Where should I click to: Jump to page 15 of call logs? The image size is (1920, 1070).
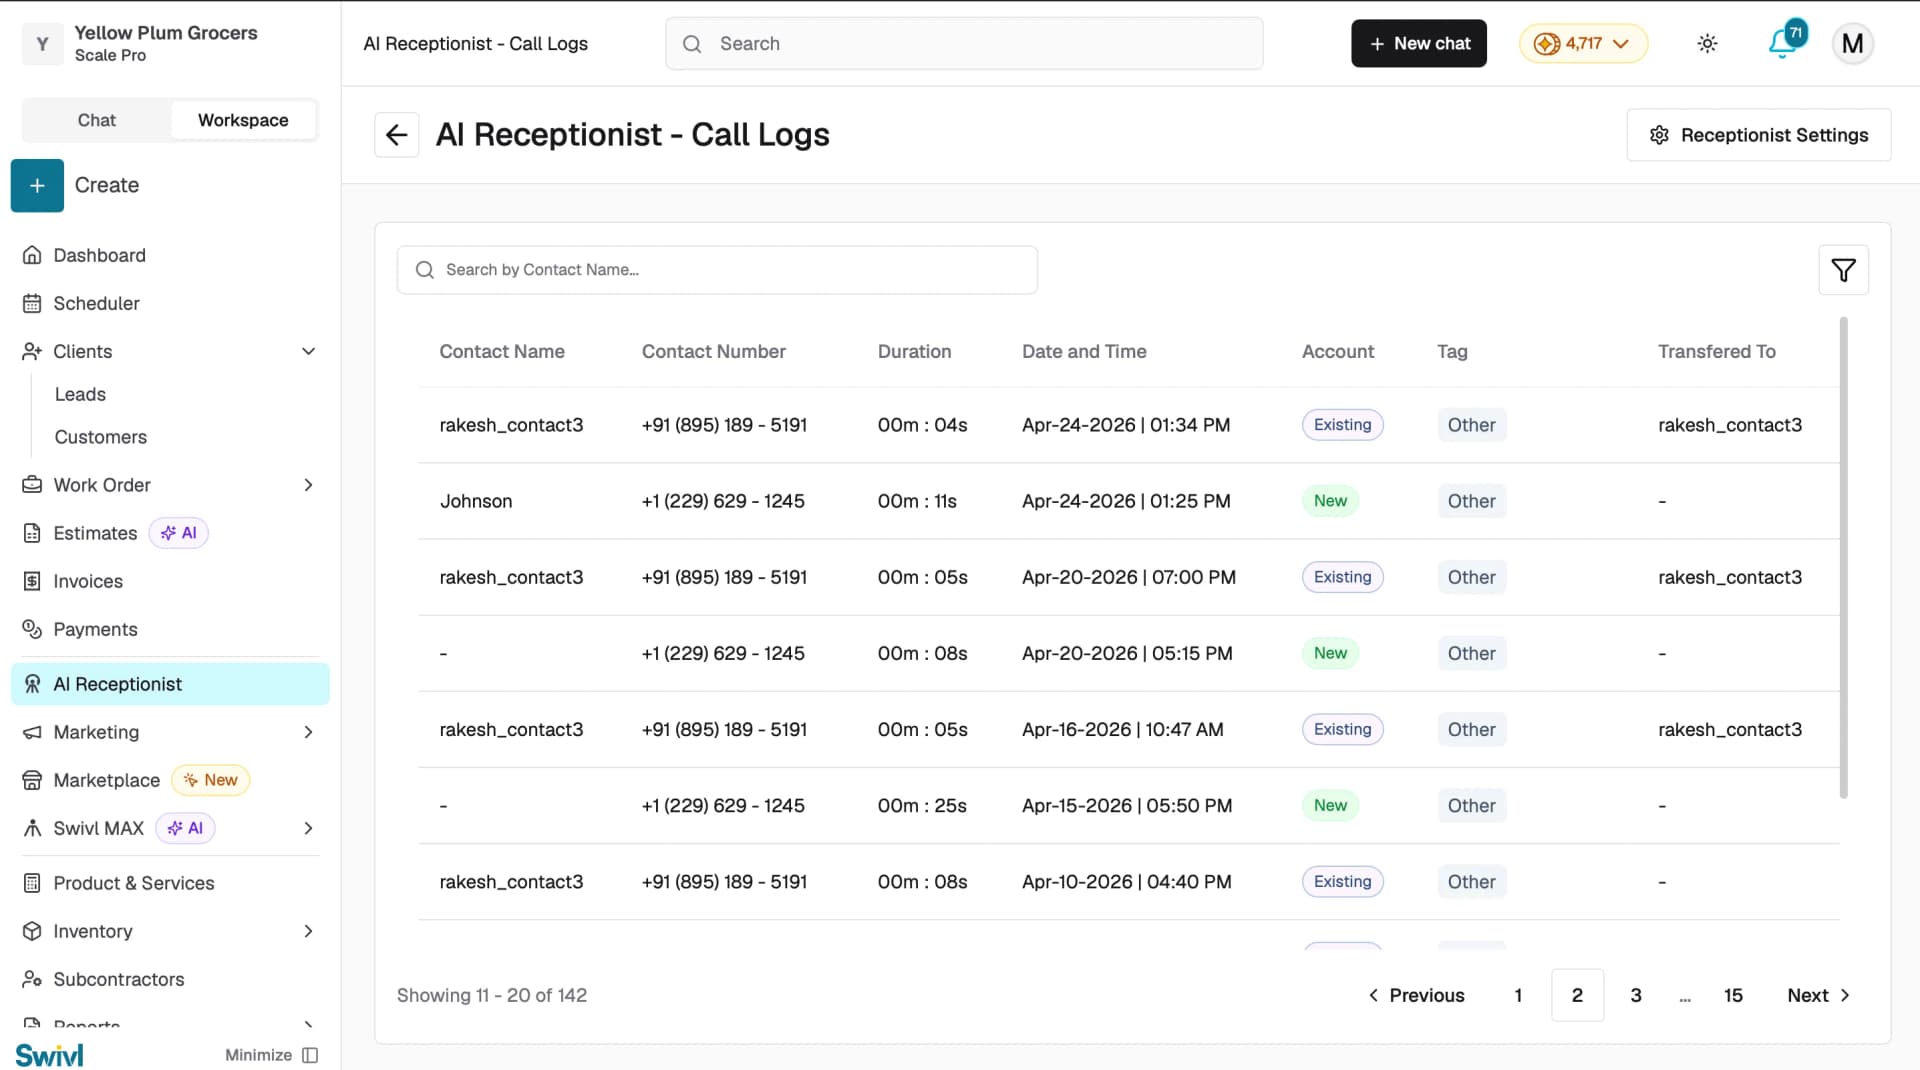[1733, 995]
